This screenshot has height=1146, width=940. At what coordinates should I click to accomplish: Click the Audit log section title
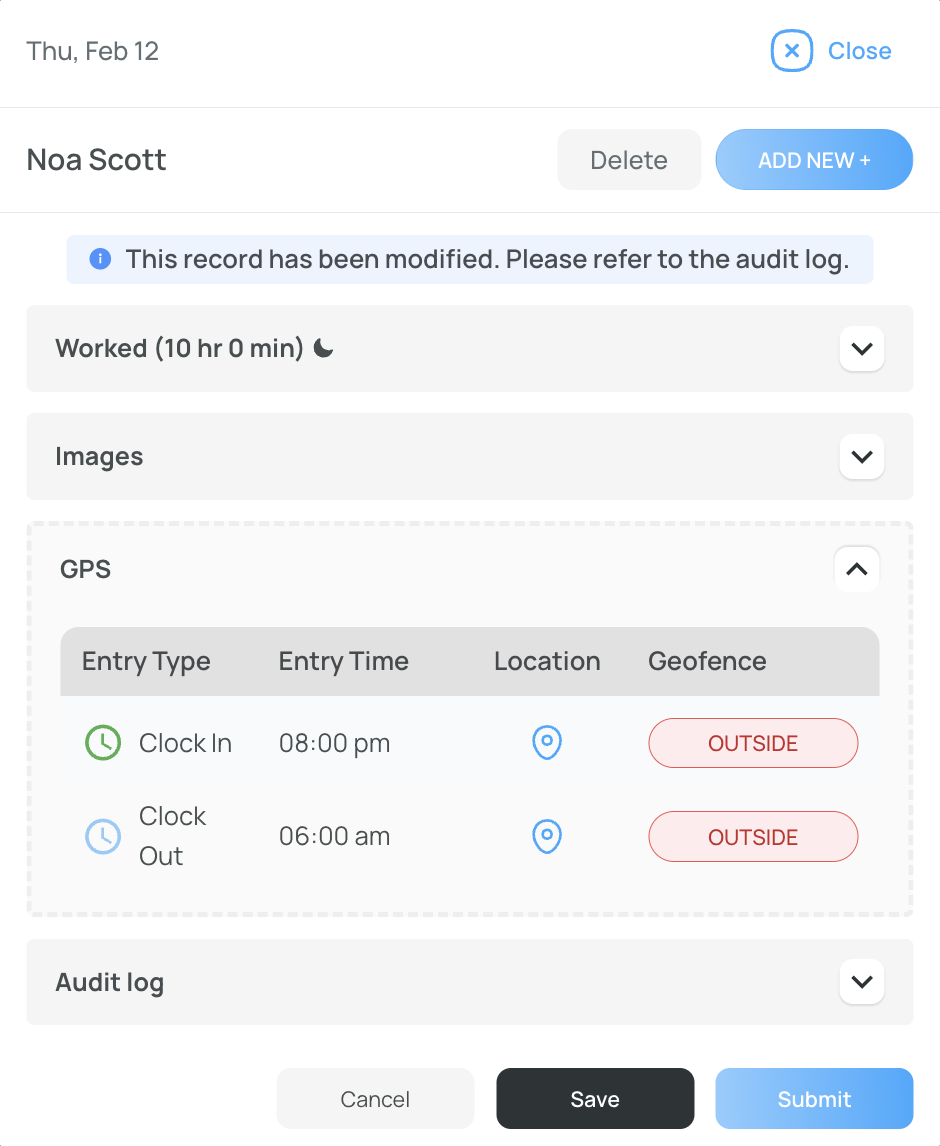click(x=110, y=982)
